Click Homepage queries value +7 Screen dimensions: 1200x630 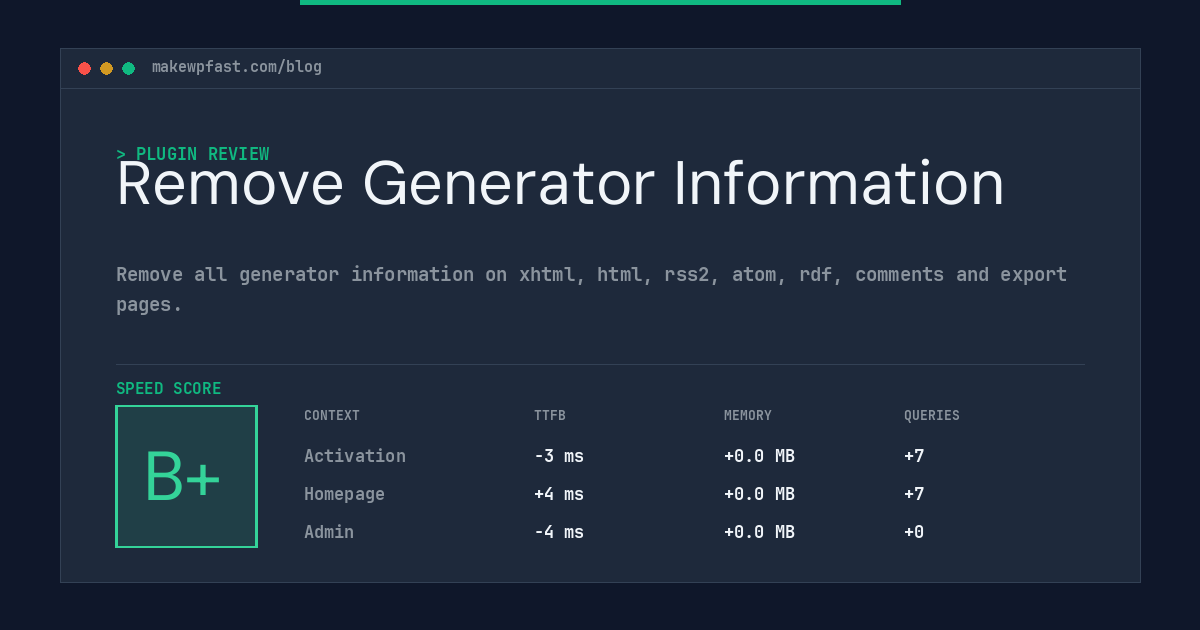(914, 494)
